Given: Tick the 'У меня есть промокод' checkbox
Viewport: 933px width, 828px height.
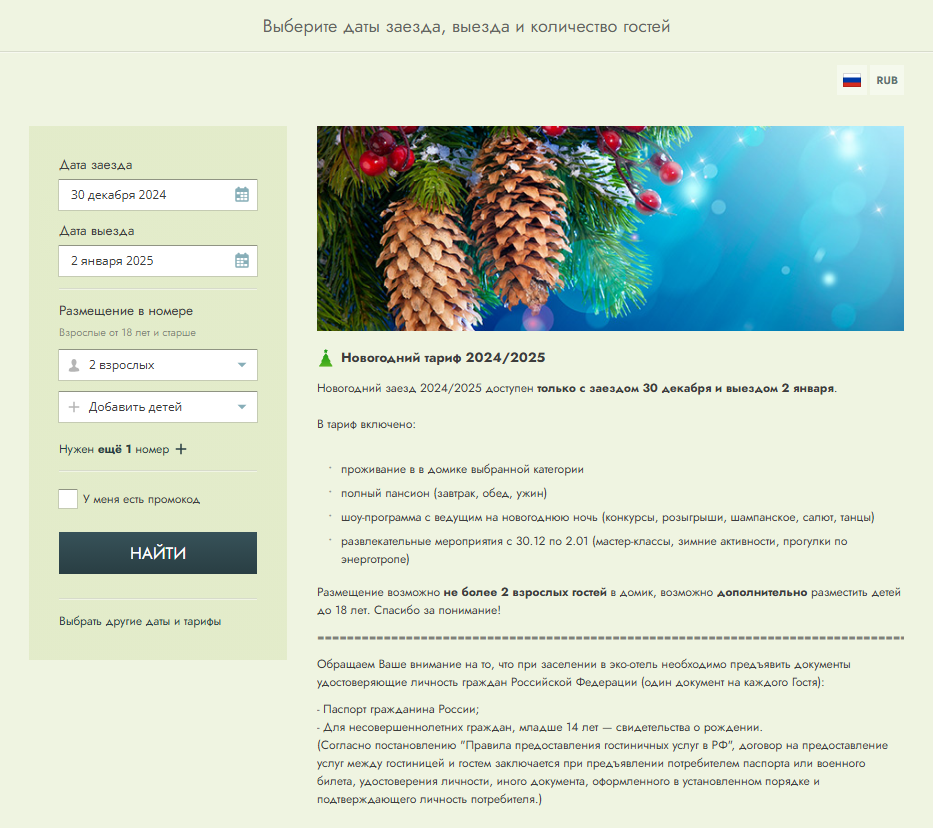Looking at the screenshot, I should tap(68, 498).
